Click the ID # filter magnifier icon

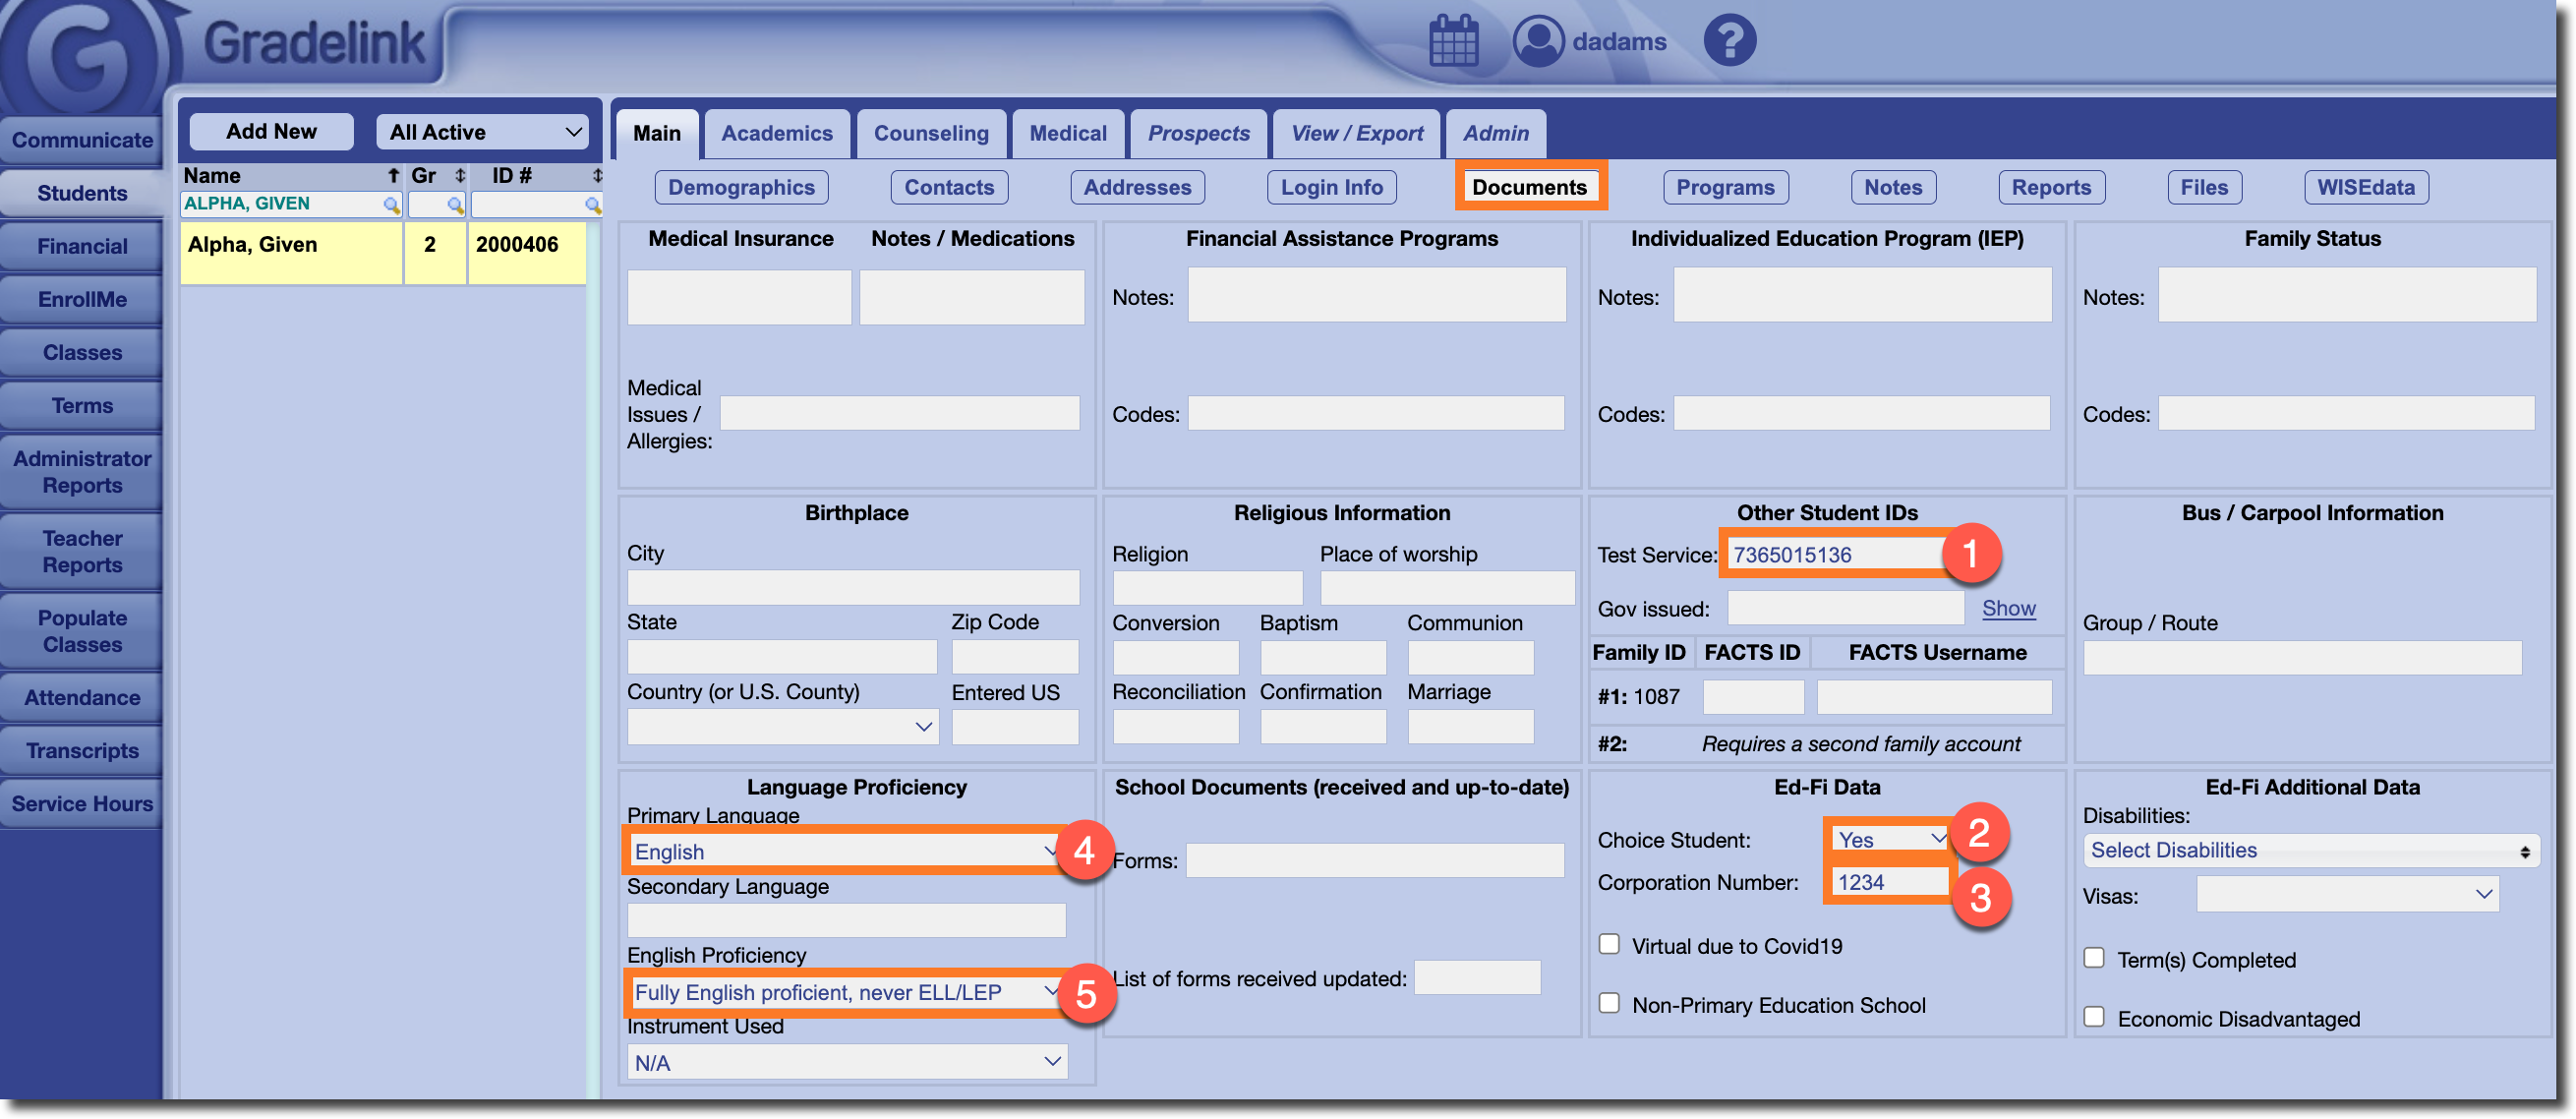pos(592,204)
